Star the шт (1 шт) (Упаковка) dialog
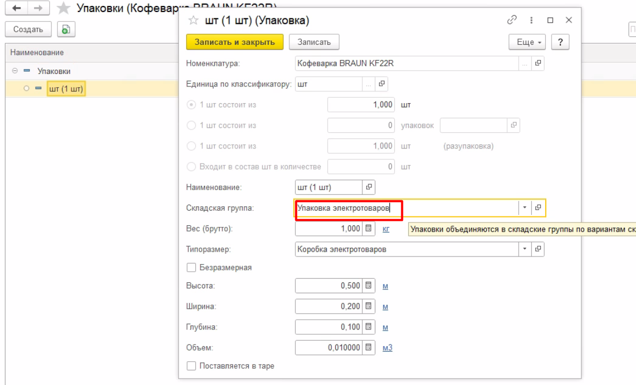Image resolution: width=636 pixels, height=385 pixels. 193,20
